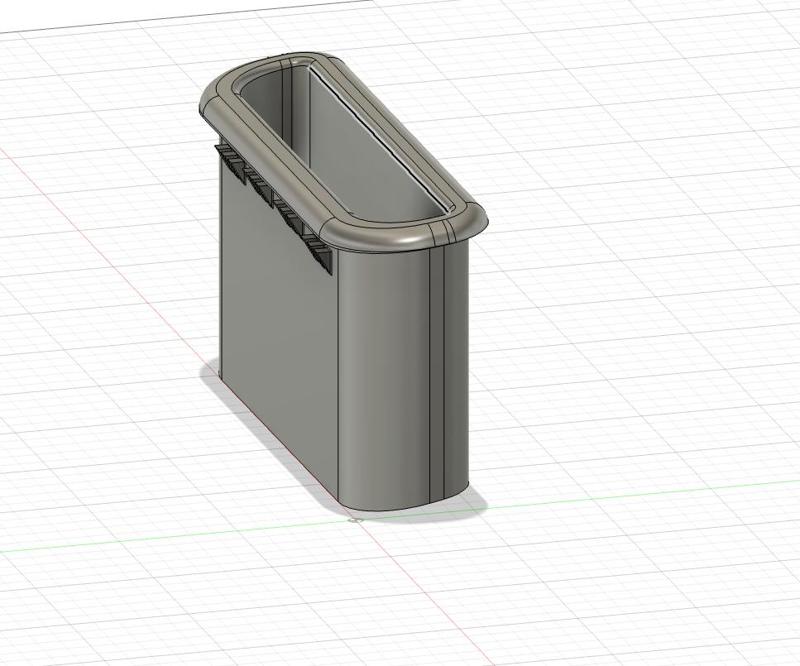Screen dimensions: 800x666
Task: Select the lowest ribbed bracket under the rim
Action: click(x=319, y=254)
